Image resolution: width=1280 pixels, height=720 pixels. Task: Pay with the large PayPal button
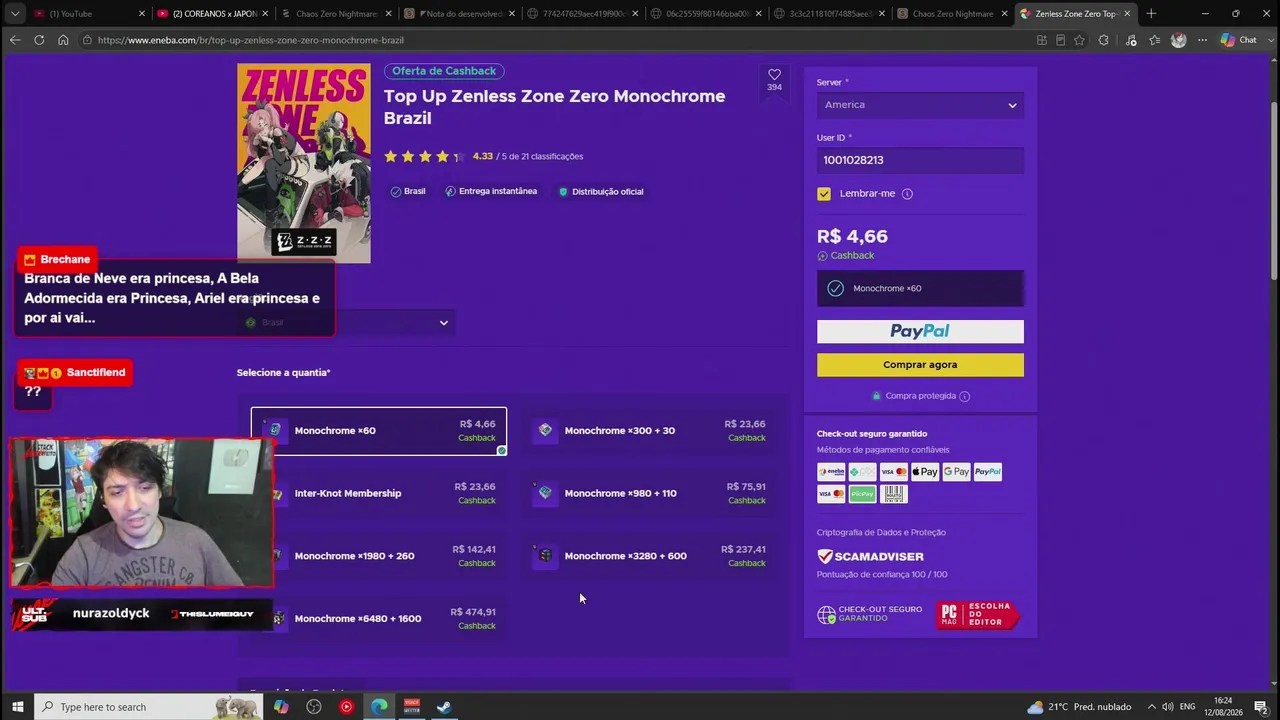pos(920,332)
